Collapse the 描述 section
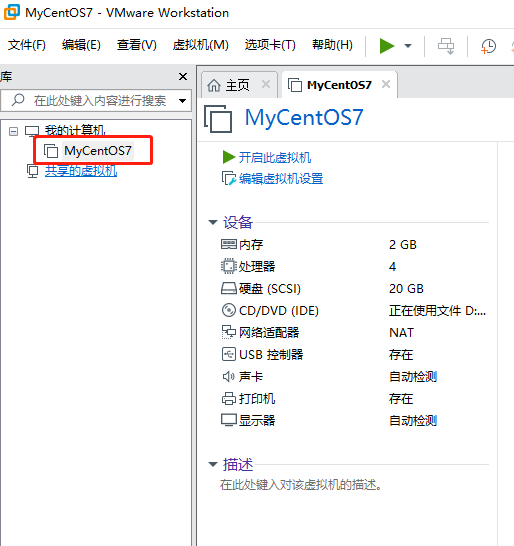The width and height of the screenshot is (514, 546). point(213,464)
